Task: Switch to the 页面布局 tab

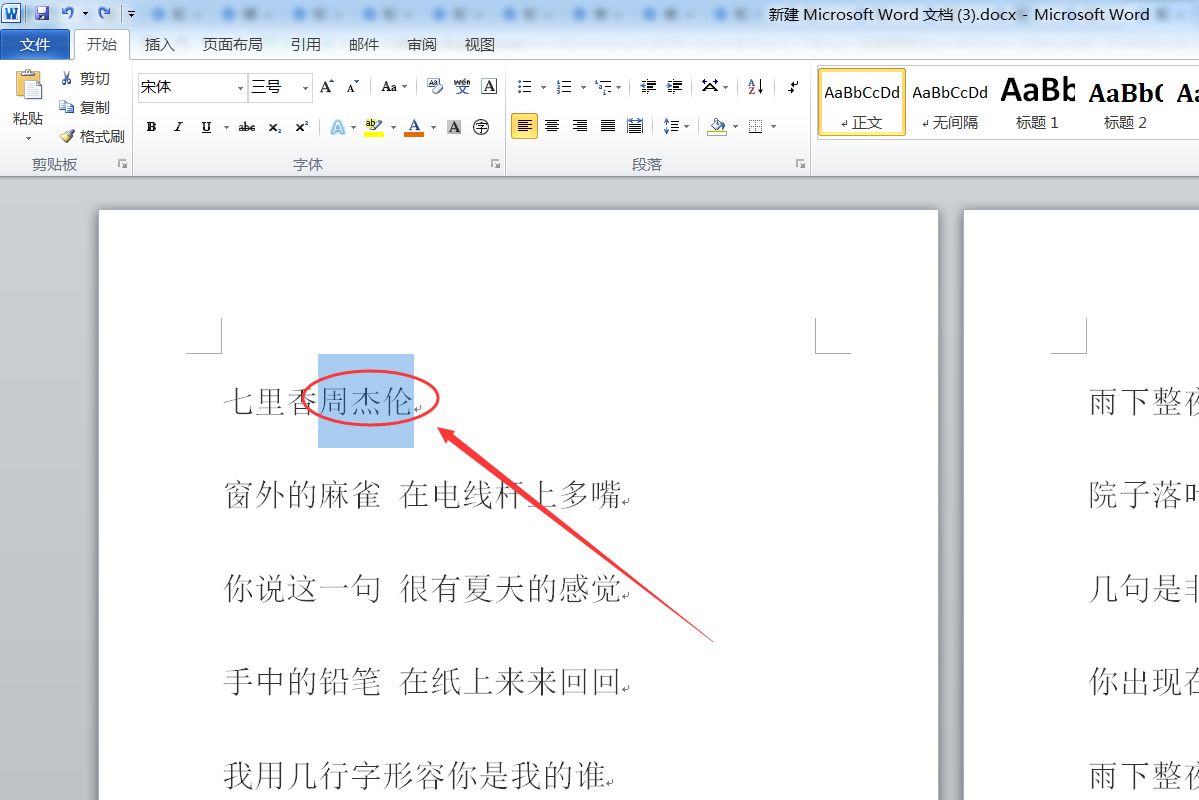Action: pos(232,45)
